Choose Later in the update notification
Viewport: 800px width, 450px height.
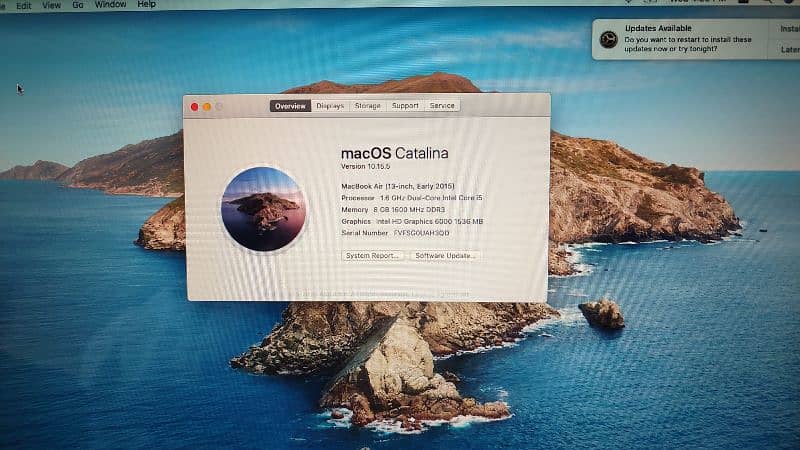pos(789,49)
